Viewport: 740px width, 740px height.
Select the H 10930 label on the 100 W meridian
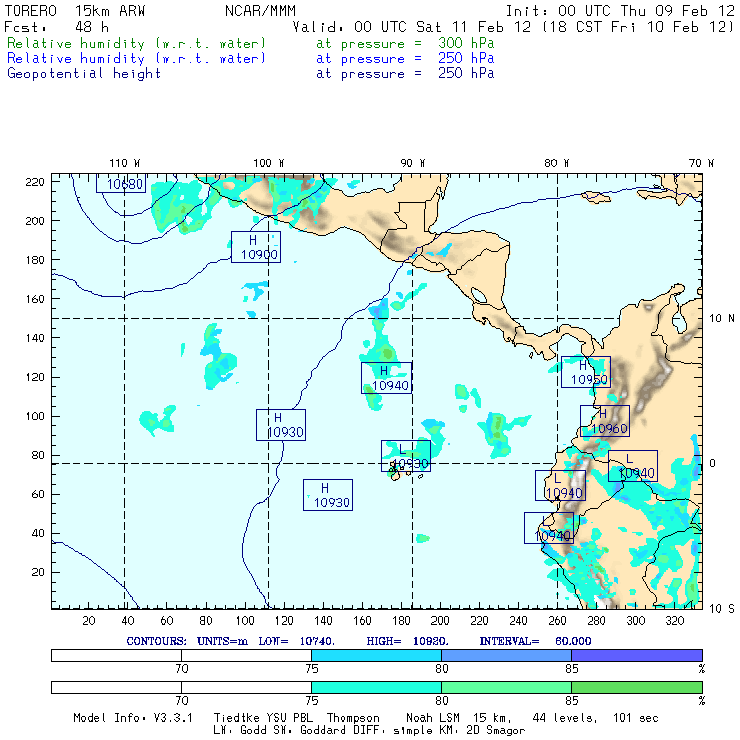coord(280,425)
